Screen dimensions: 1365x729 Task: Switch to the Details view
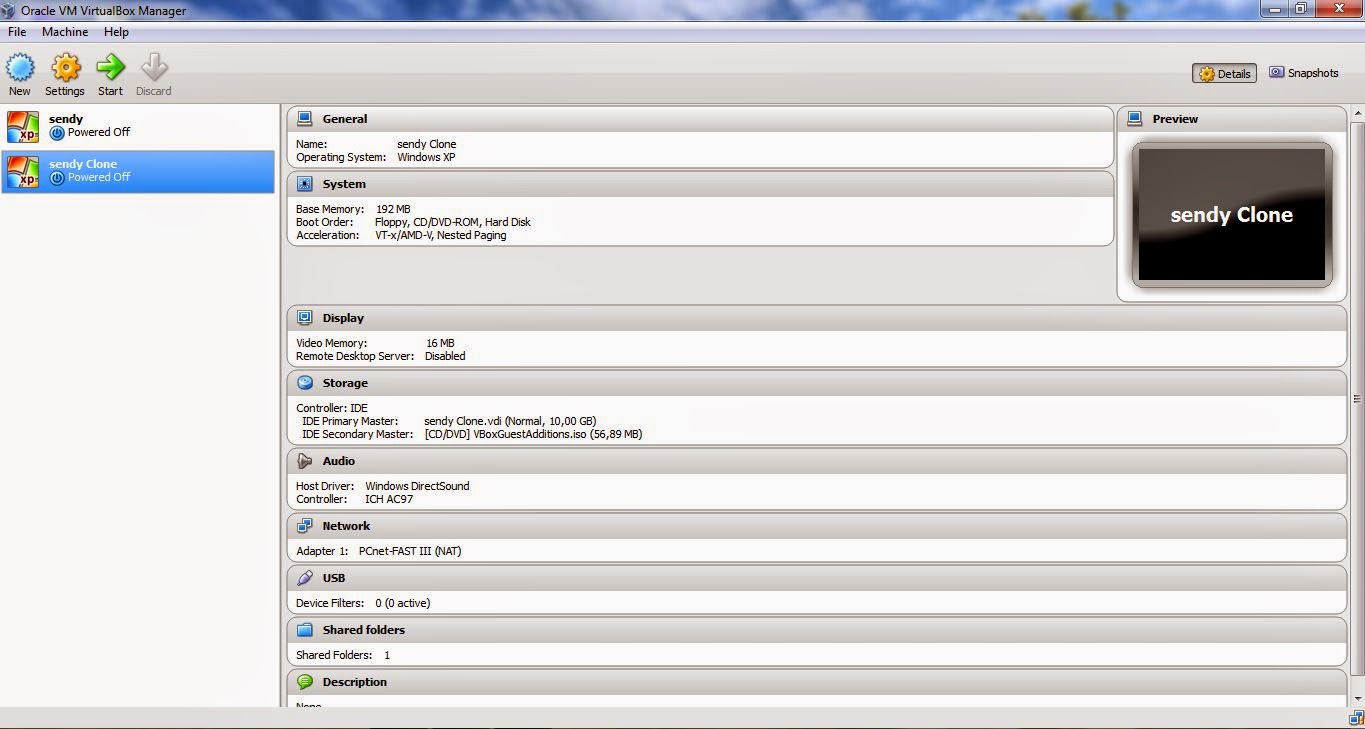pyautogui.click(x=1225, y=73)
